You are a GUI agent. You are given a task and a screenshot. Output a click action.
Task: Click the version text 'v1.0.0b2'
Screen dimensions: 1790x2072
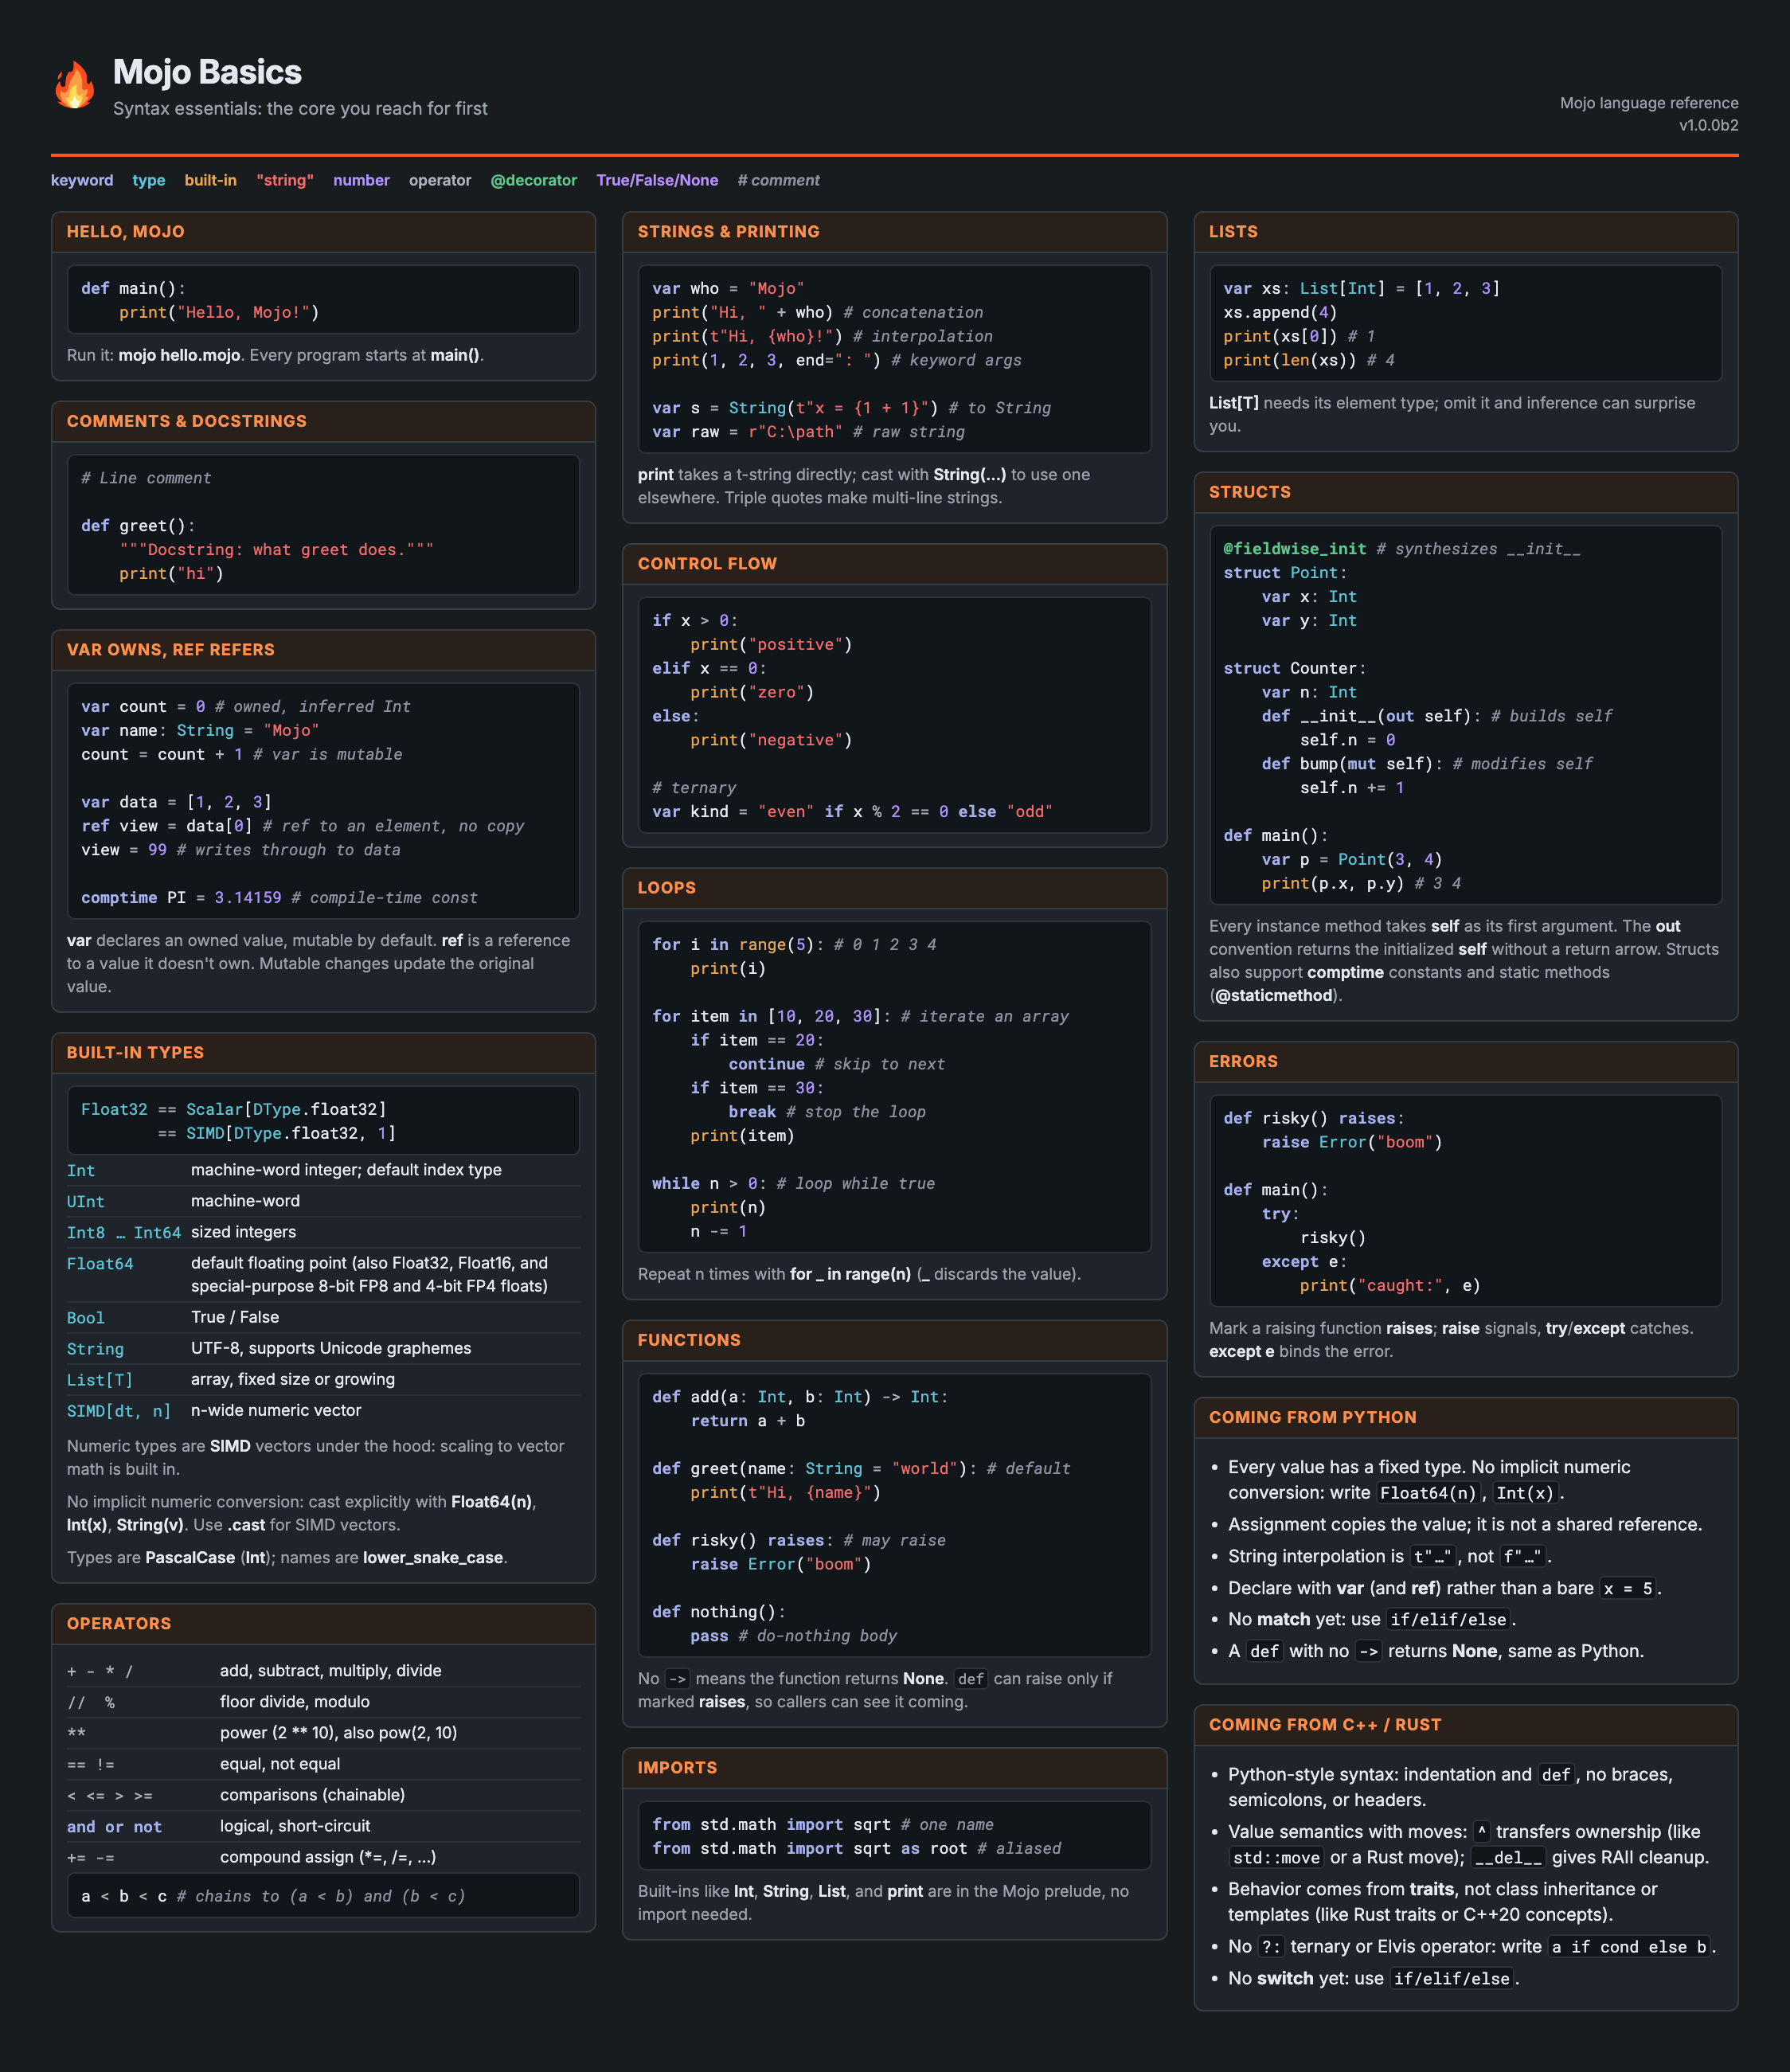coord(1708,125)
